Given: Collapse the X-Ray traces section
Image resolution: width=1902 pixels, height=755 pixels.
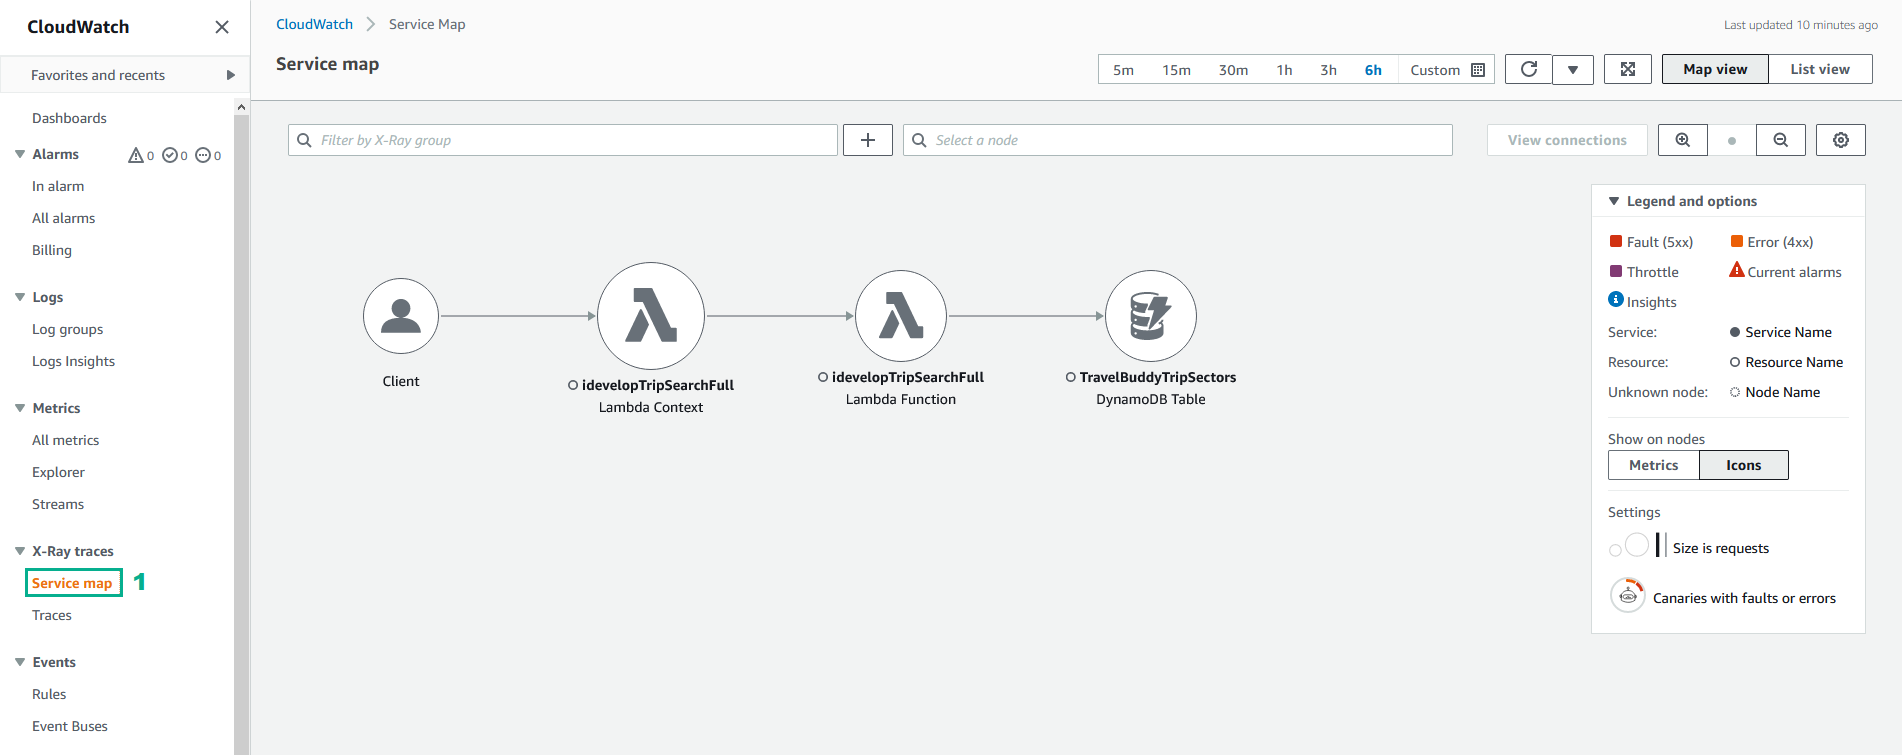Looking at the screenshot, I should tap(20, 551).
